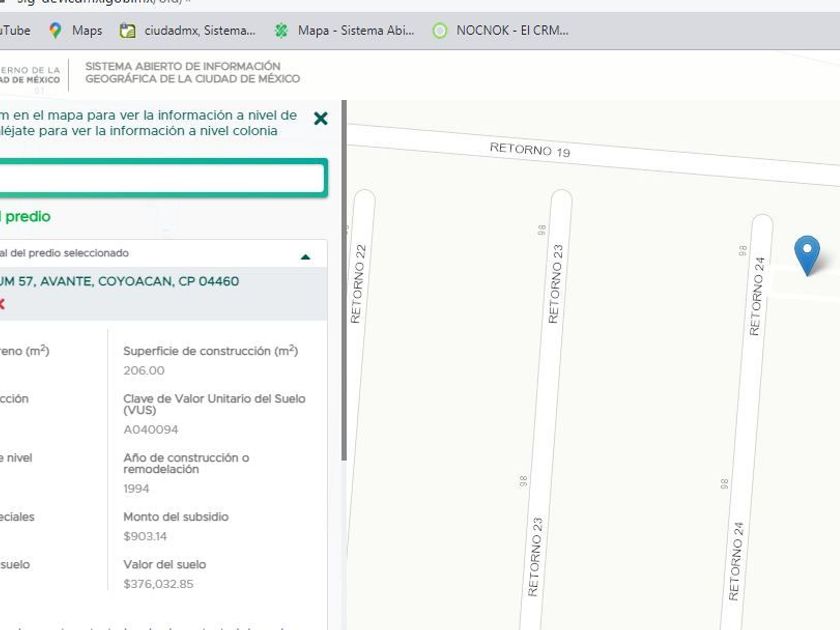Image resolution: width=840 pixels, height=630 pixels.
Task: Open the YouTube bookmark
Action: tap(14, 30)
